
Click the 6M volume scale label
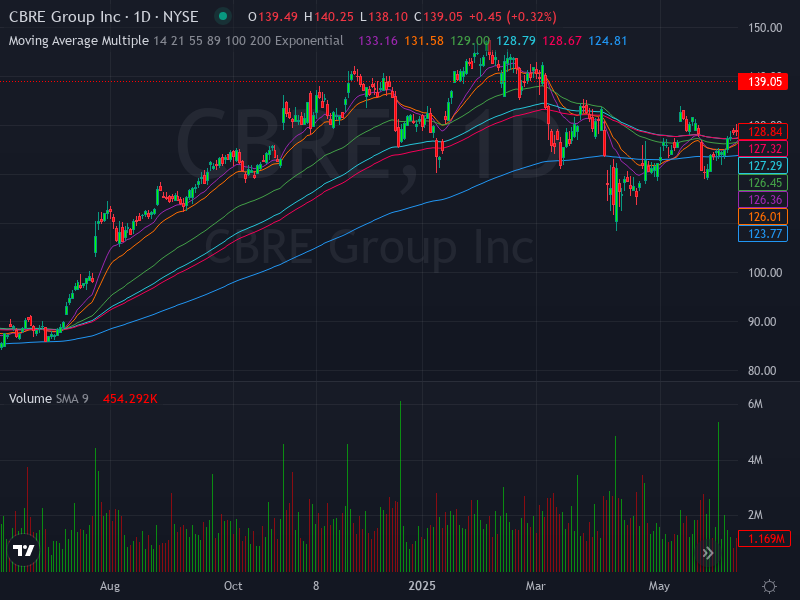(755, 404)
